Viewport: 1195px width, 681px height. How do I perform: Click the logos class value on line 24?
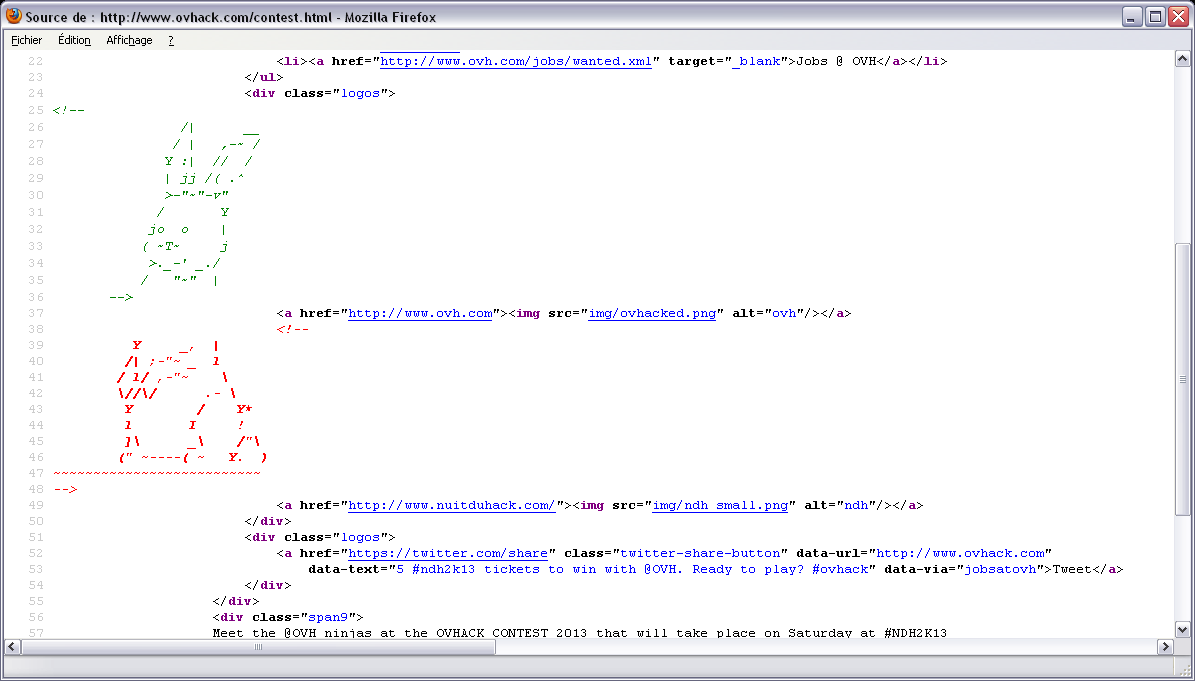(360, 93)
